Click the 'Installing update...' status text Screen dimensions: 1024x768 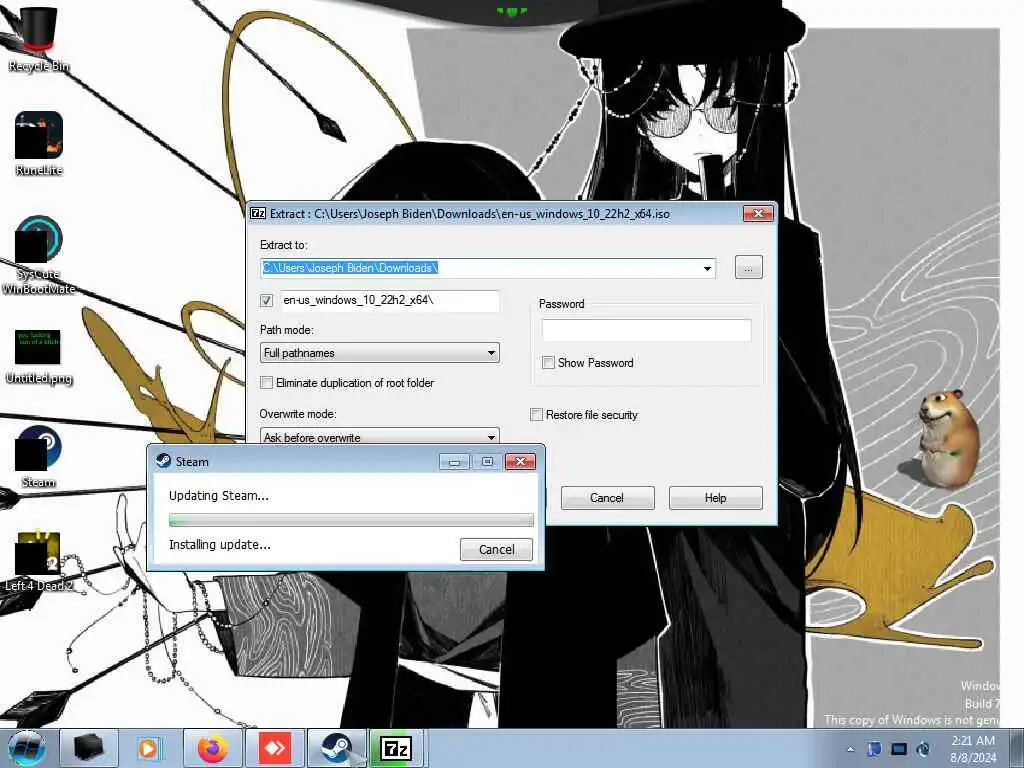(219, 545)
